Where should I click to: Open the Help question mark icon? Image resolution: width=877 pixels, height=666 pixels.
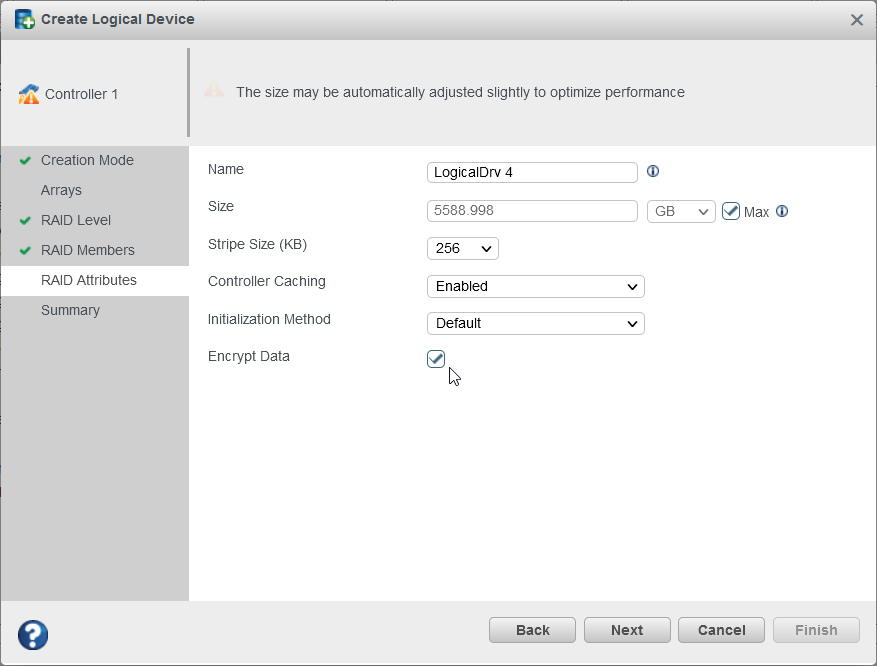coord(32,635)
